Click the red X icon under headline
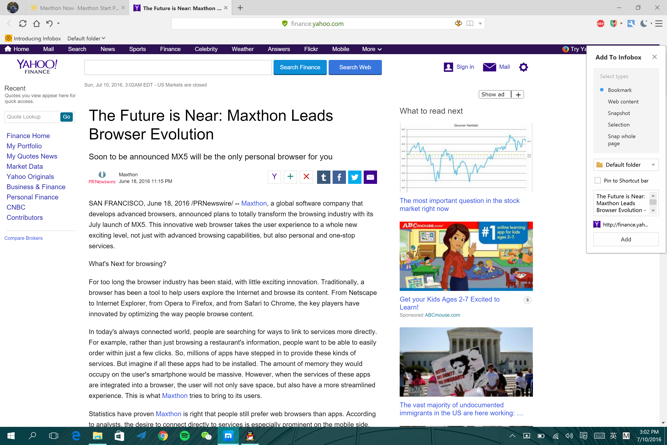 pos(306,177)
